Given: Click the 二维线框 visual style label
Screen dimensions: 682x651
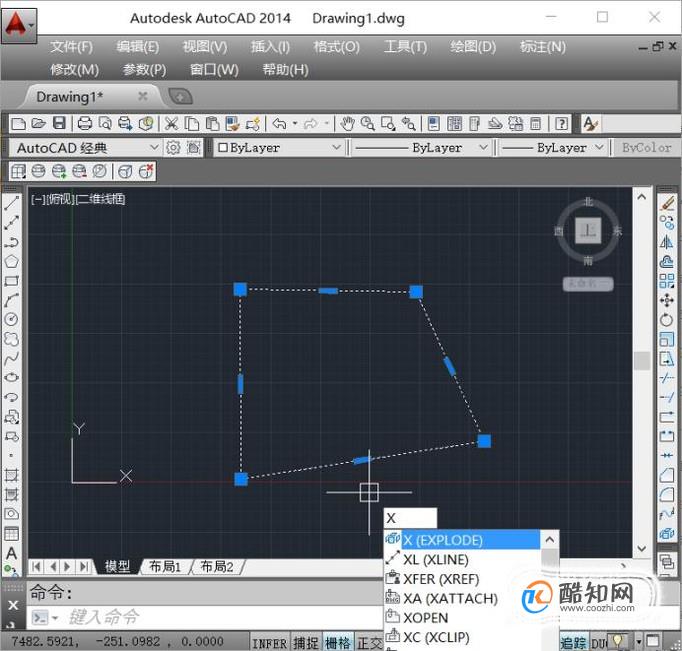Looking at the screenshot, I should pos(101,199).
